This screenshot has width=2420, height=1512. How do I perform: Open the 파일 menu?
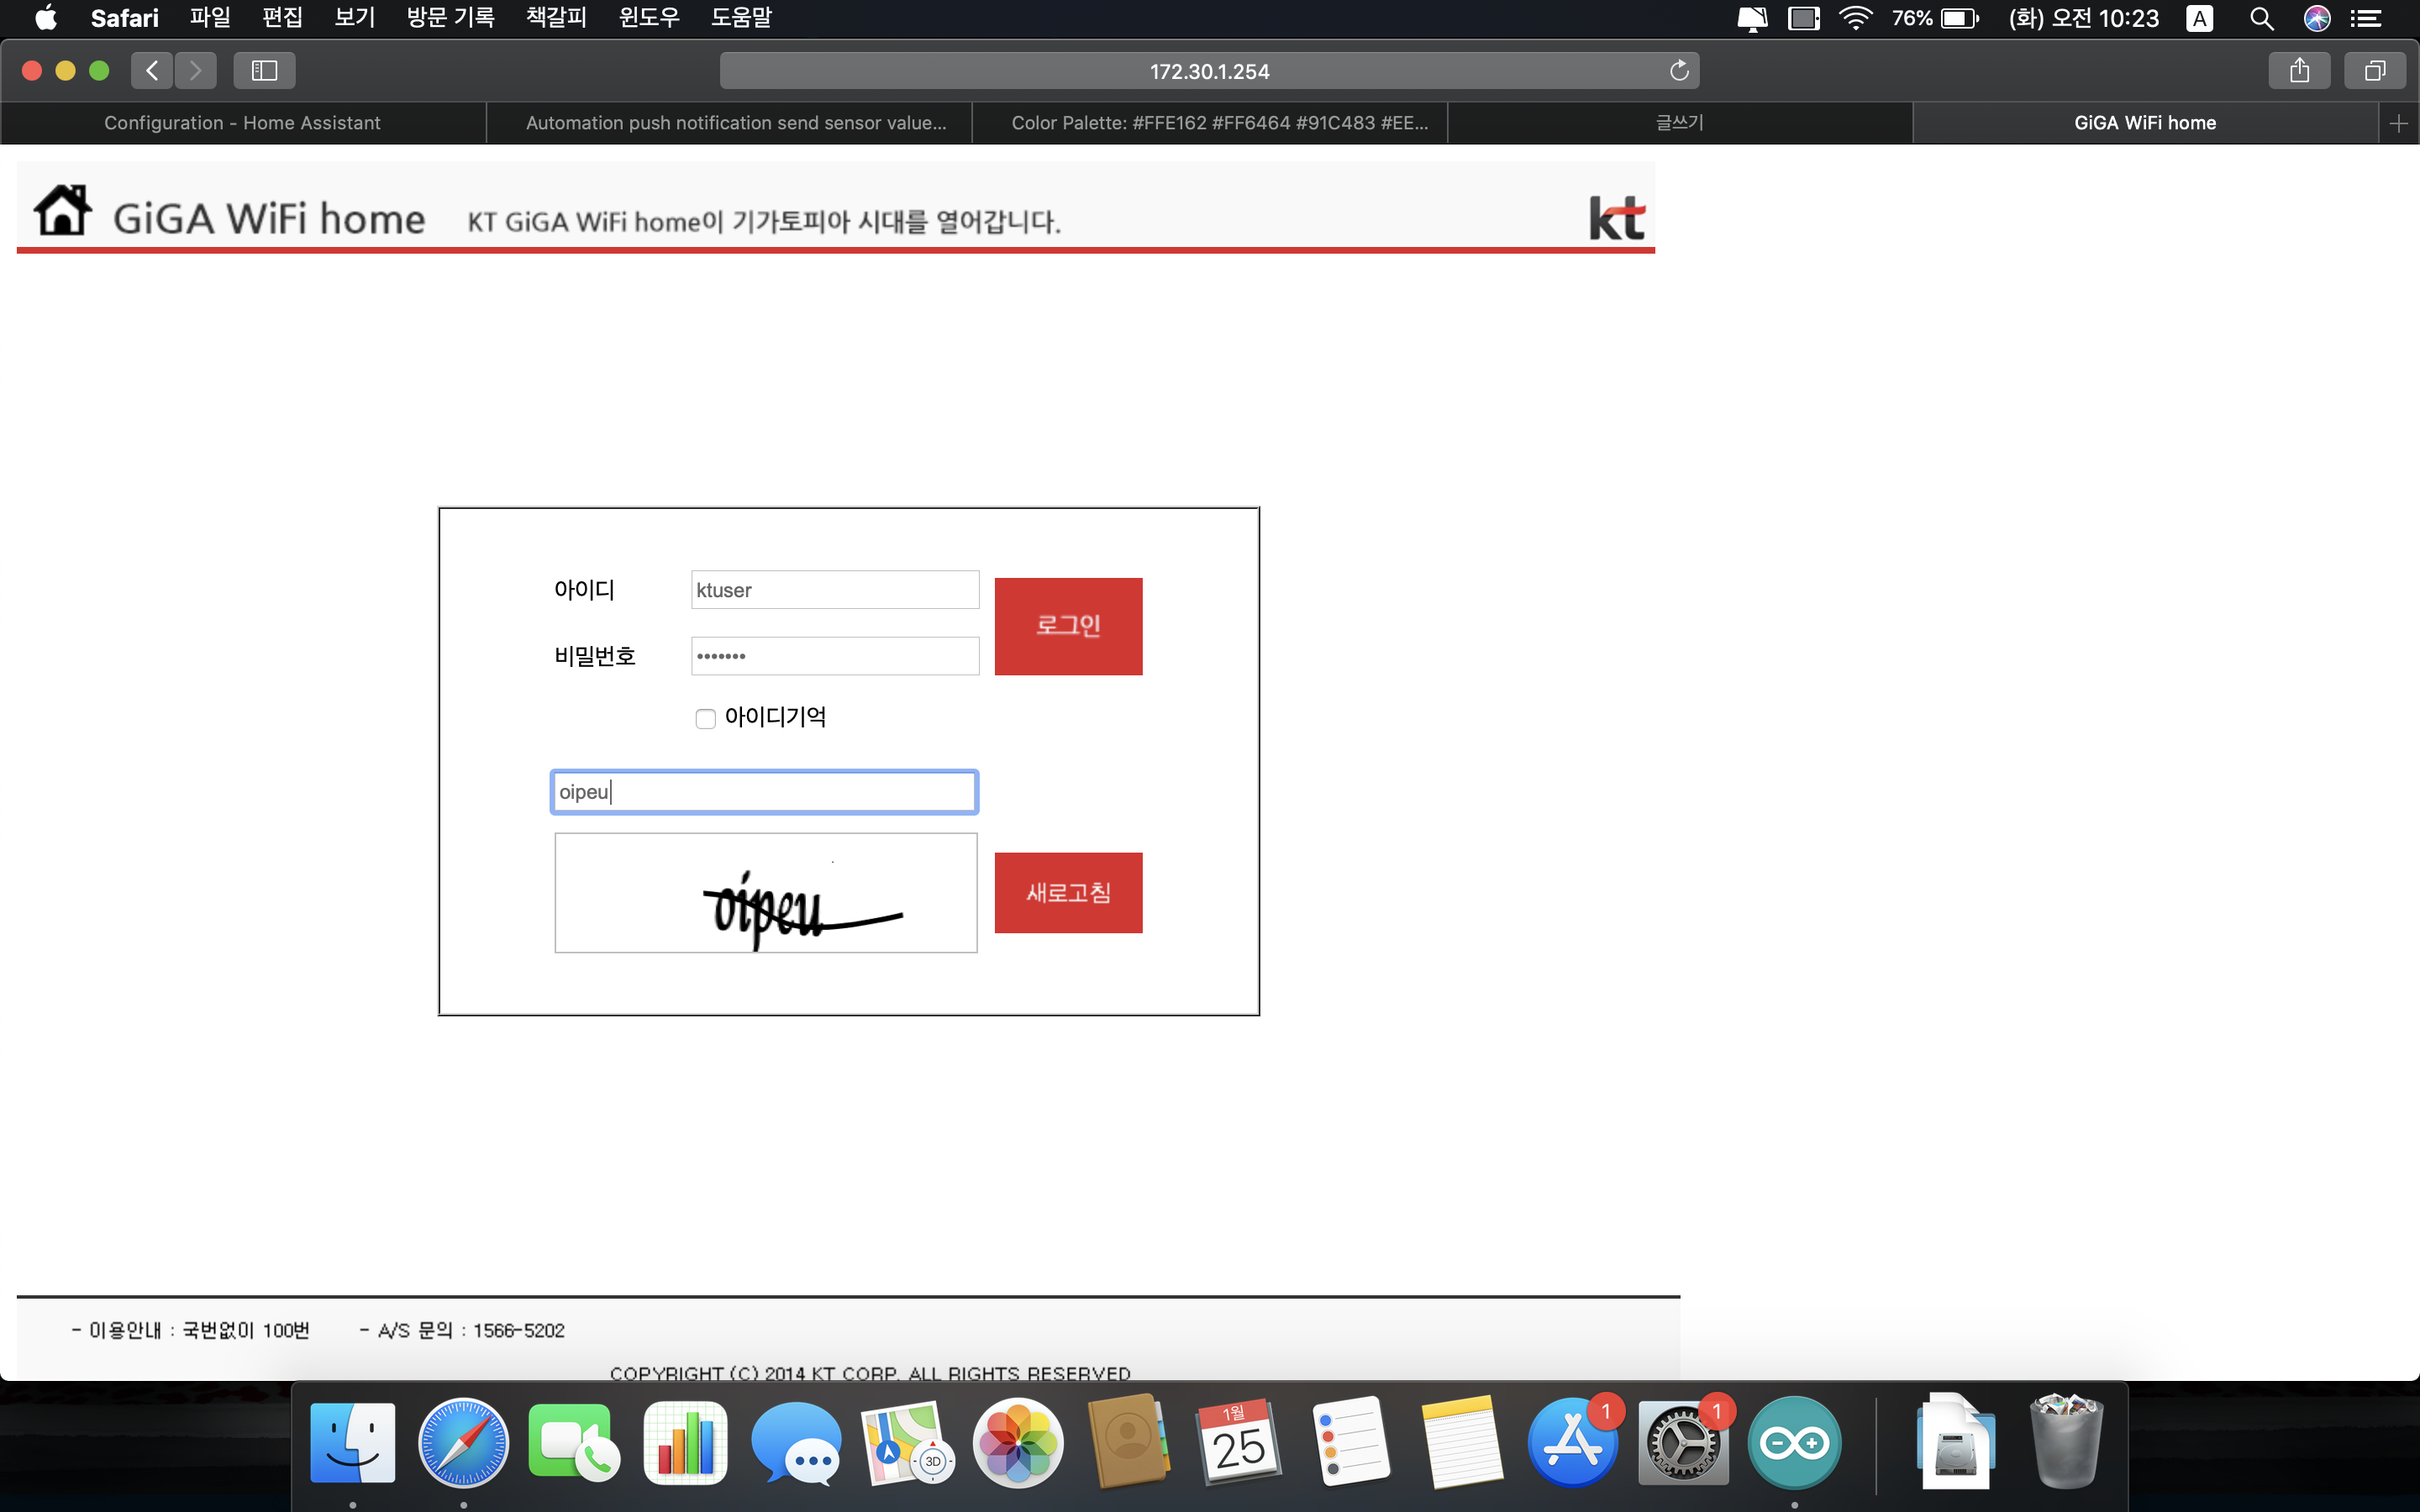coord(210,18)
